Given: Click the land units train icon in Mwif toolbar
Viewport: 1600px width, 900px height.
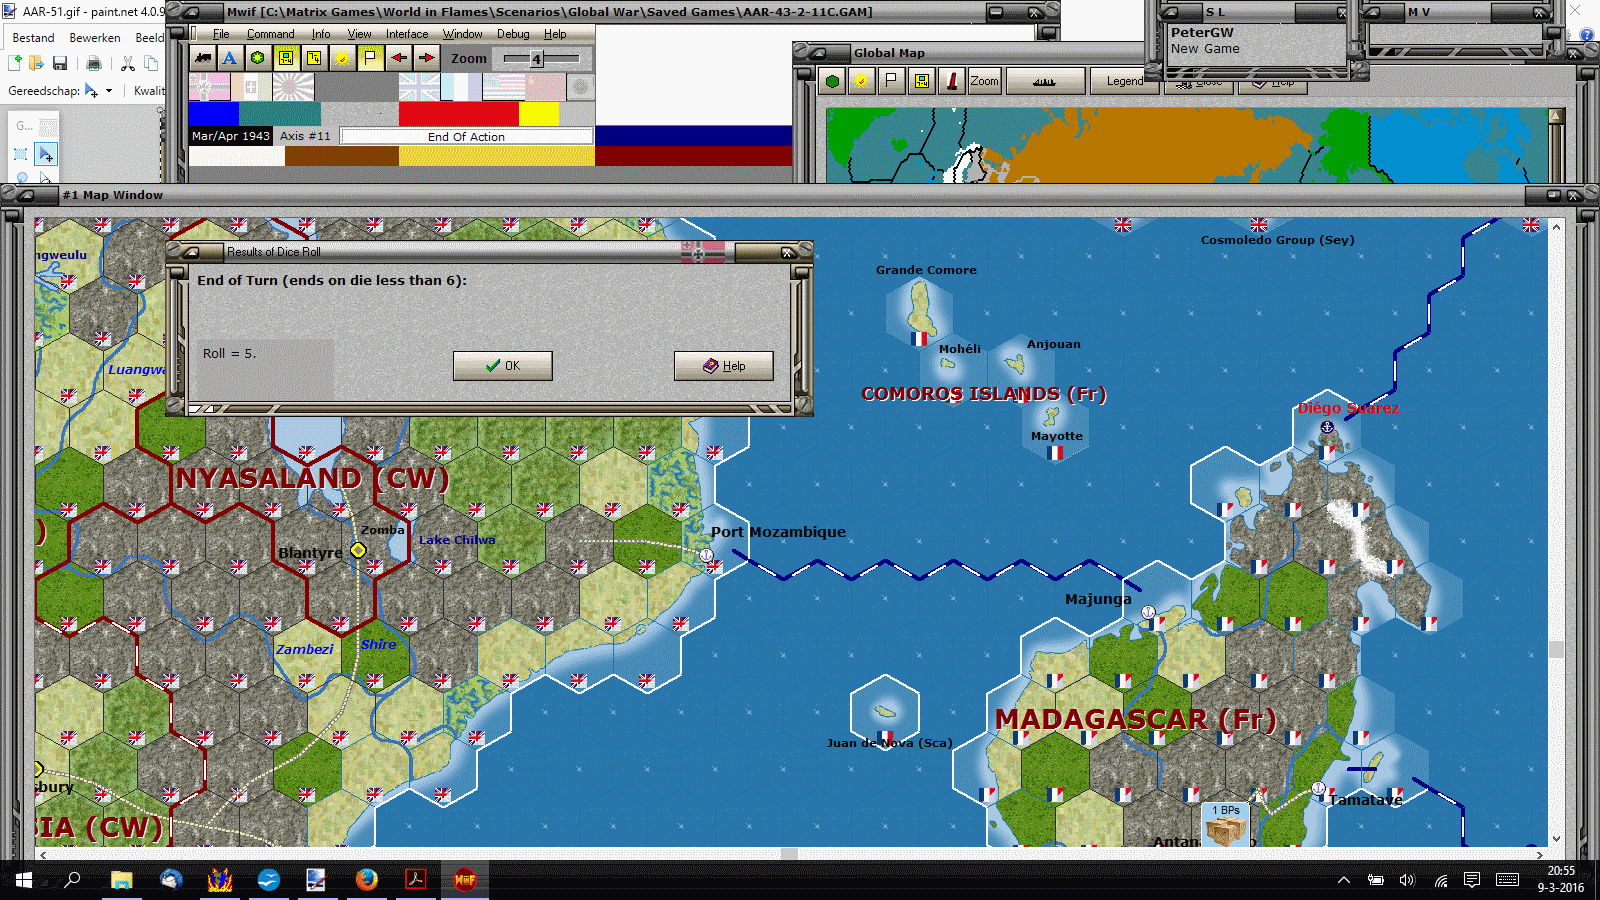Looking at the screenshot, I should 203,58.
